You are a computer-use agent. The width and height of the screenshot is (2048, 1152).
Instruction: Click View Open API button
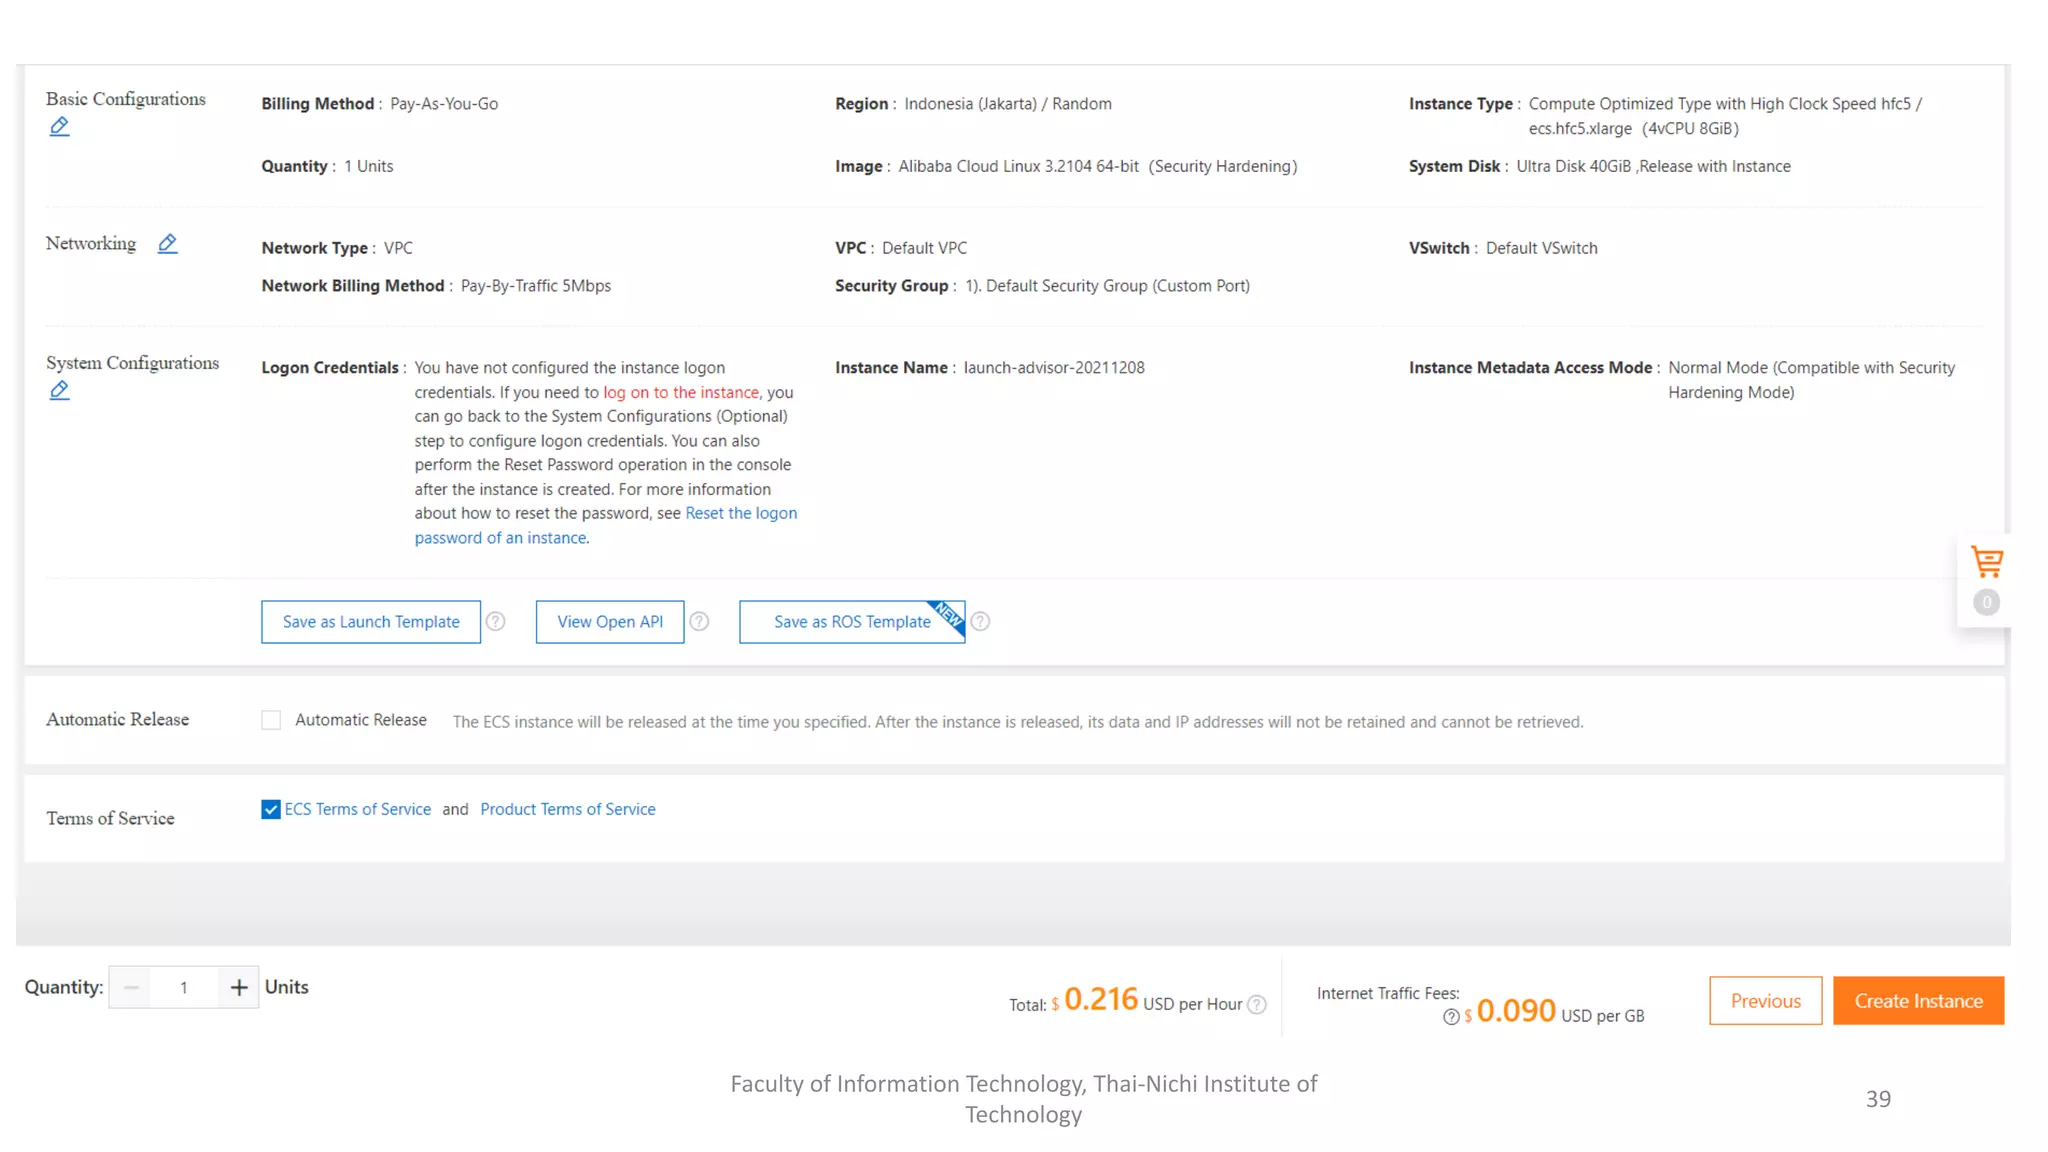point(609,621)
